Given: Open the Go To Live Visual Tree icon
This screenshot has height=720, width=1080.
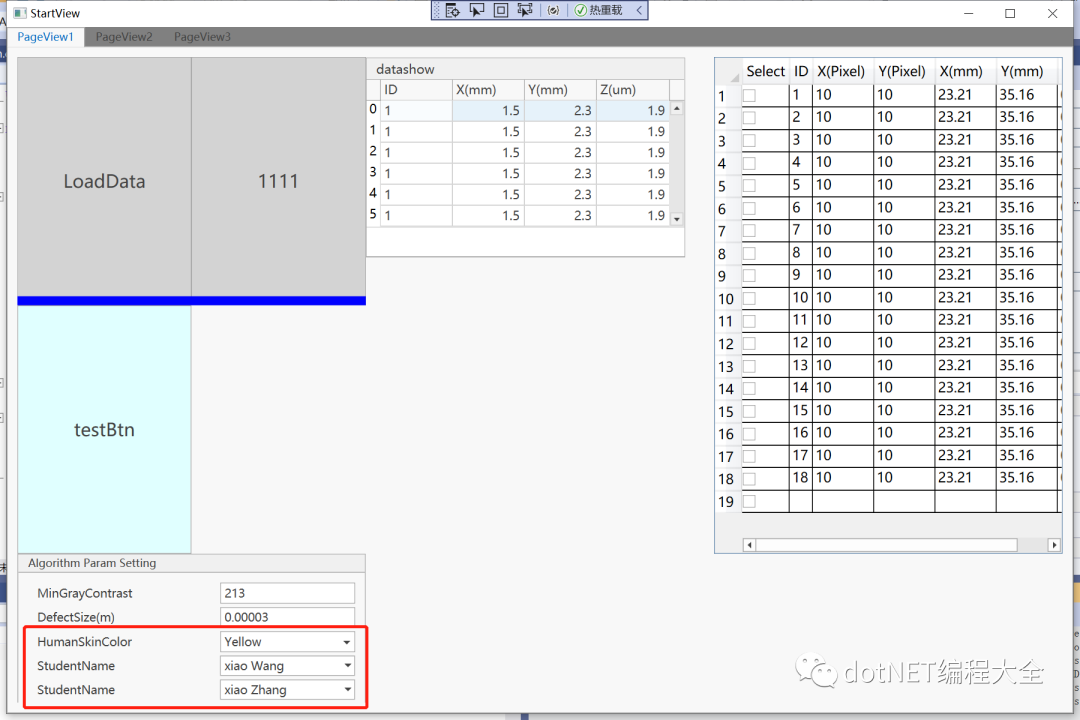Looking at the screenshot, I should coord(453,10).
